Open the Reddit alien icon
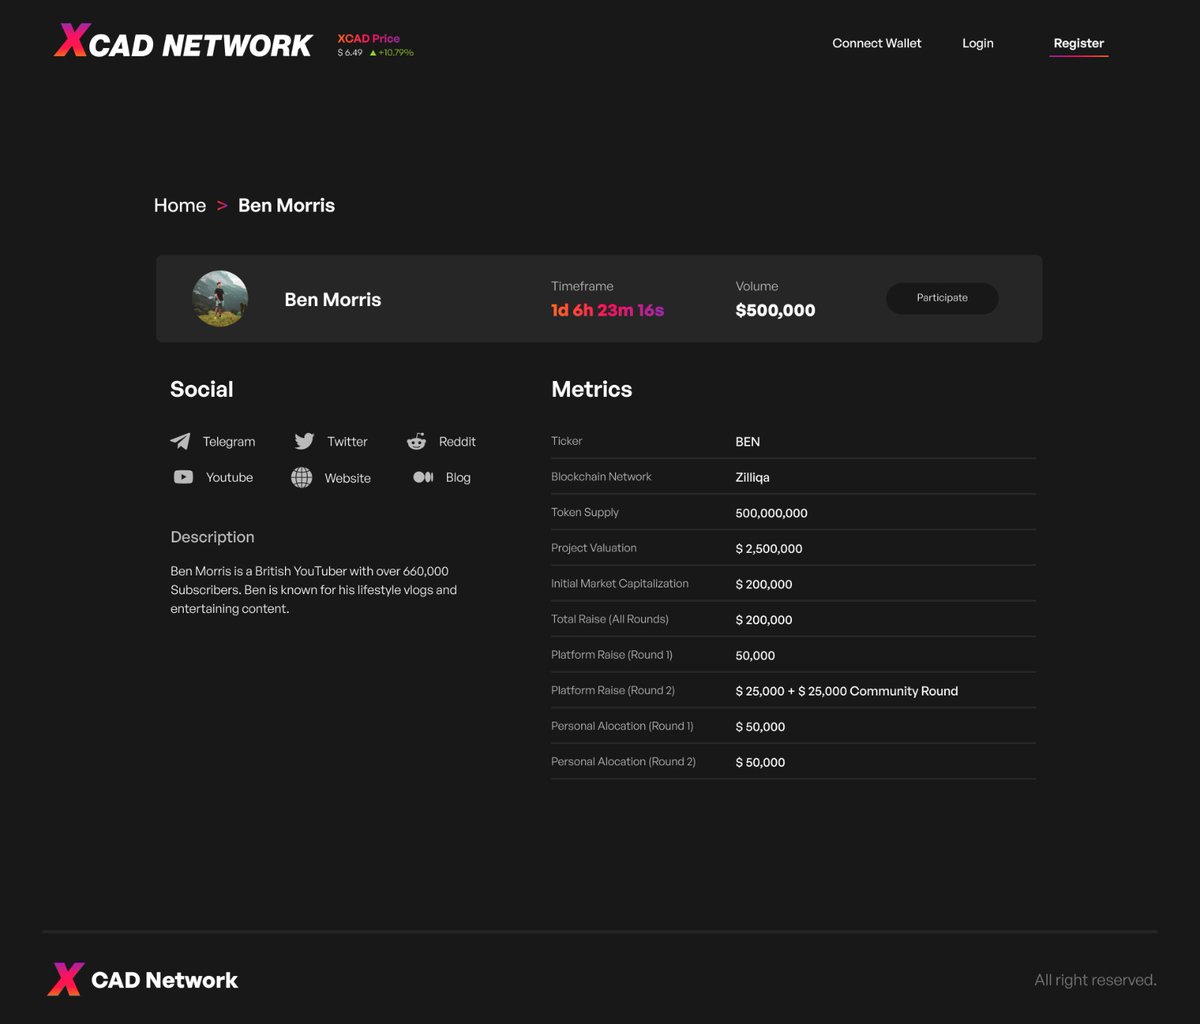The width and height of the screenshot is (1200, 1024). click(x=417, y=441)
